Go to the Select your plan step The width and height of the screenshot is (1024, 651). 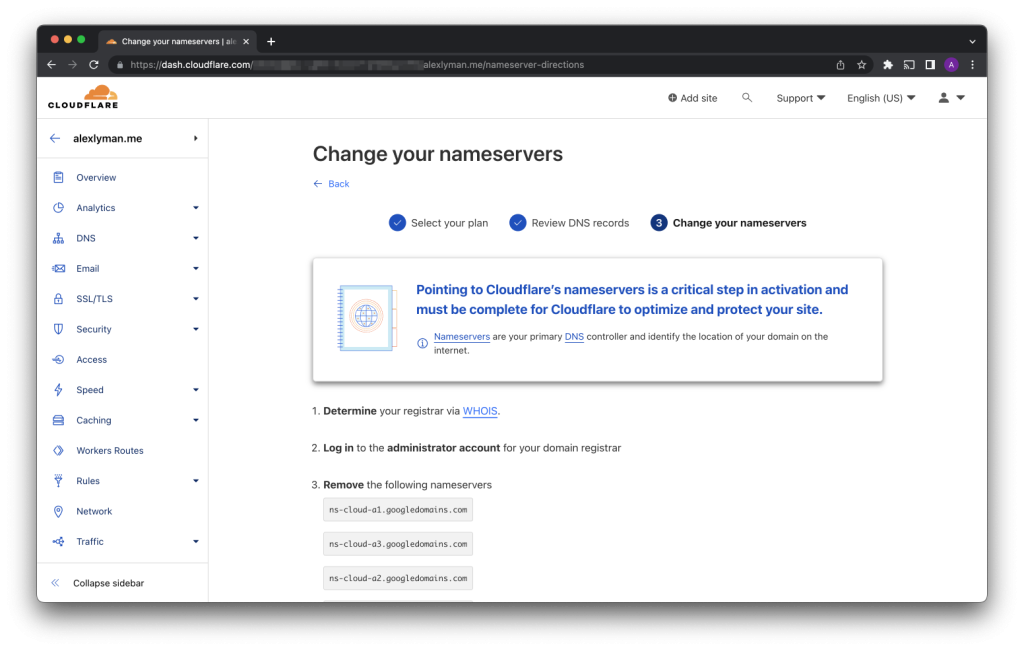pyautogui.click(x=438, y=223)
